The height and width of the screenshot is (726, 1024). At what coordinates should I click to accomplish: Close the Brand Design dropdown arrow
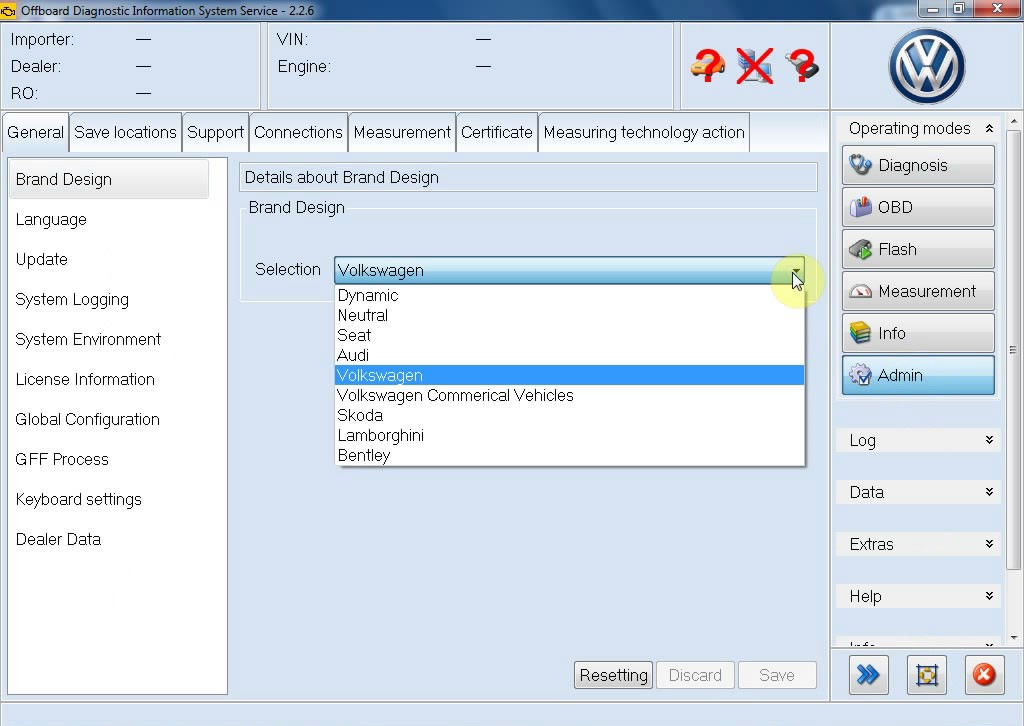coord(796,270)
